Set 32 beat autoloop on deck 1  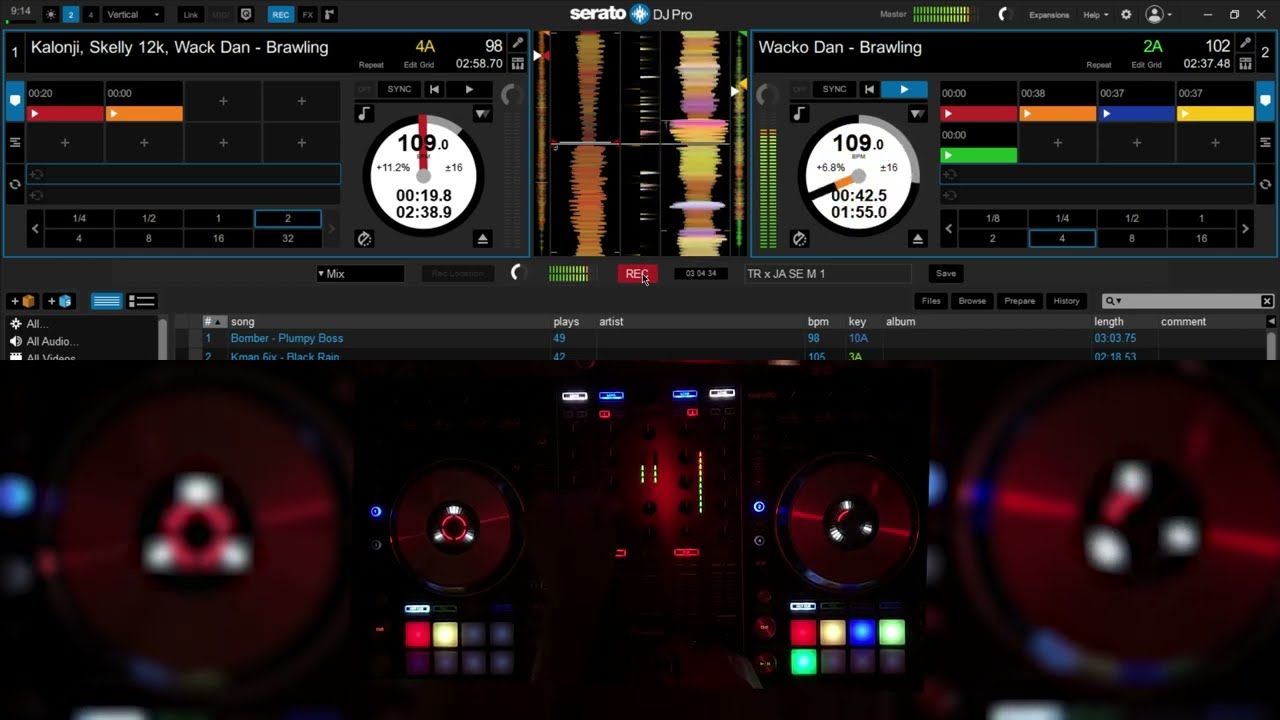click(288, 238)
